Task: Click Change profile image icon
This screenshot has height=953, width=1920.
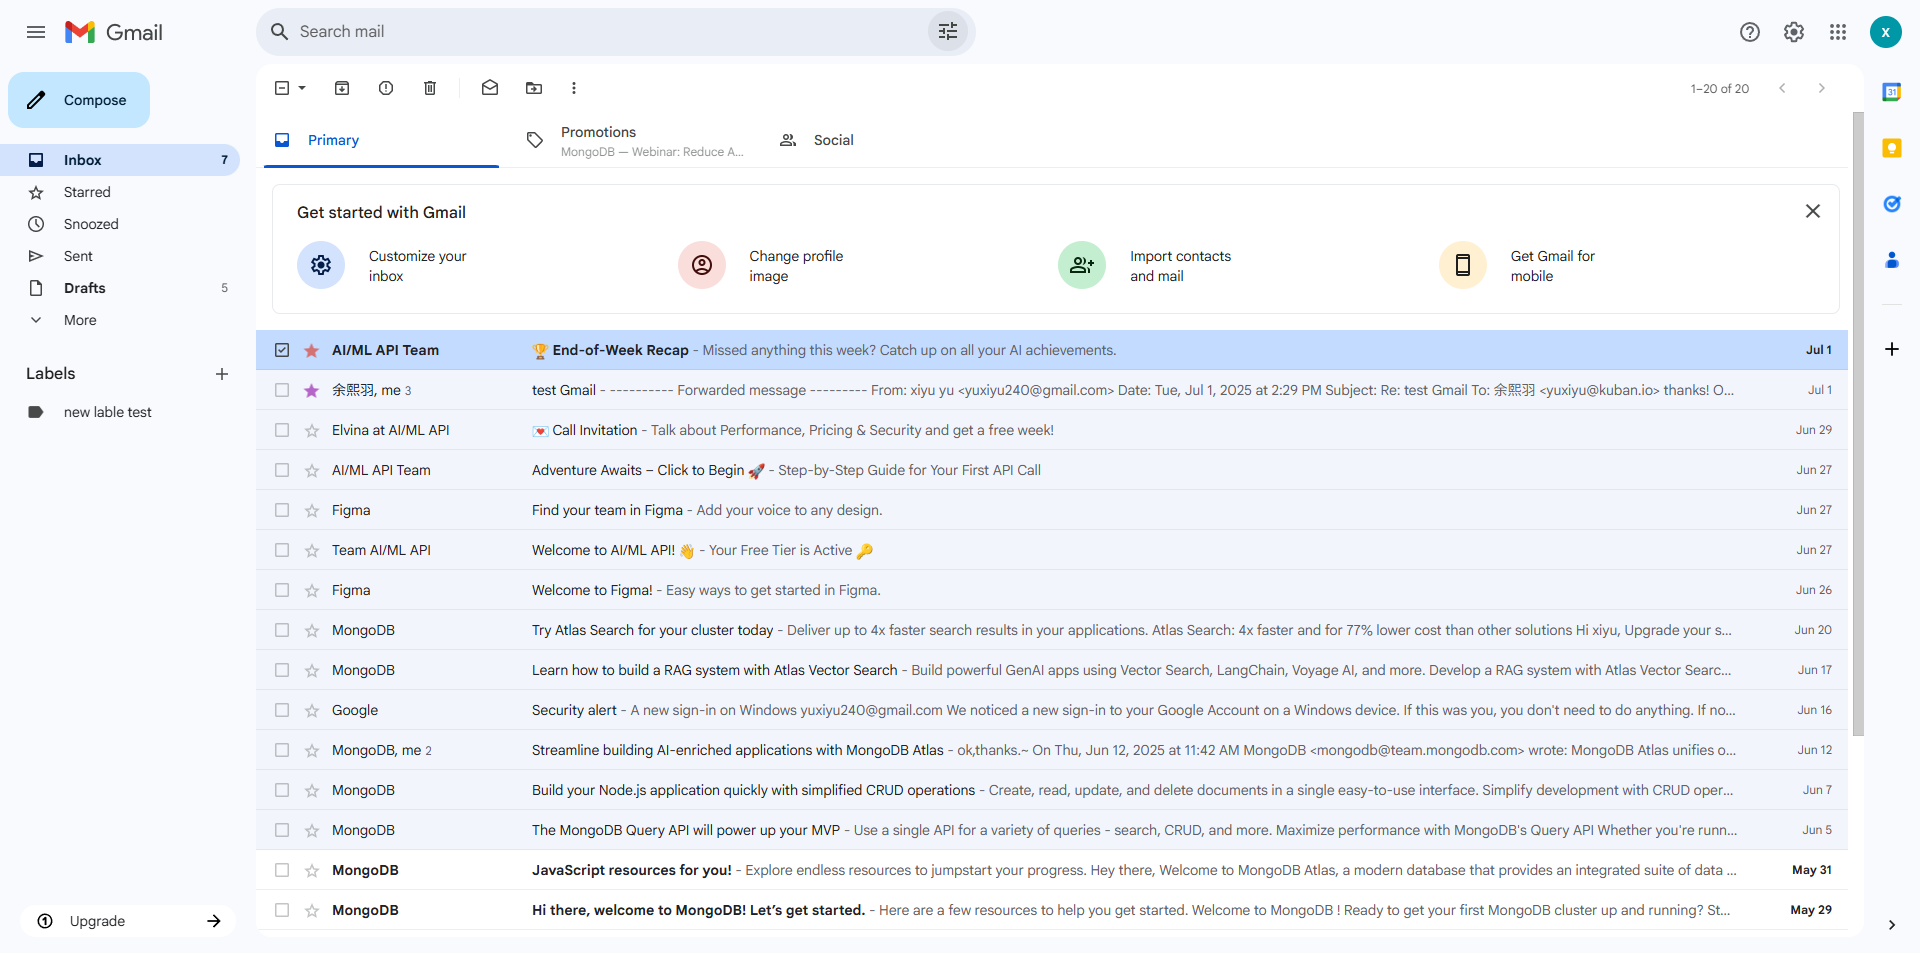Action: pyautogui.click(x=702, y=265)
